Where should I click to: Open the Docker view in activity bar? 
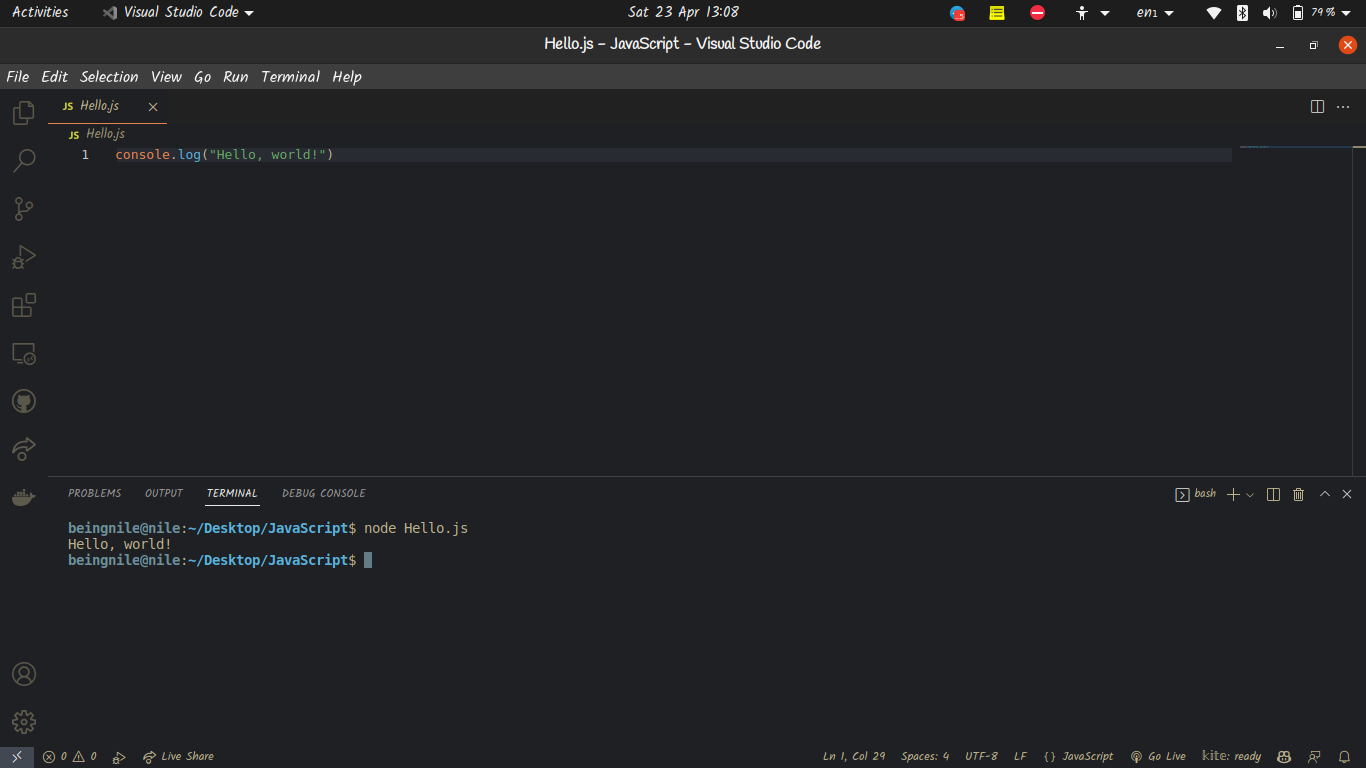[x=24, y=497]
